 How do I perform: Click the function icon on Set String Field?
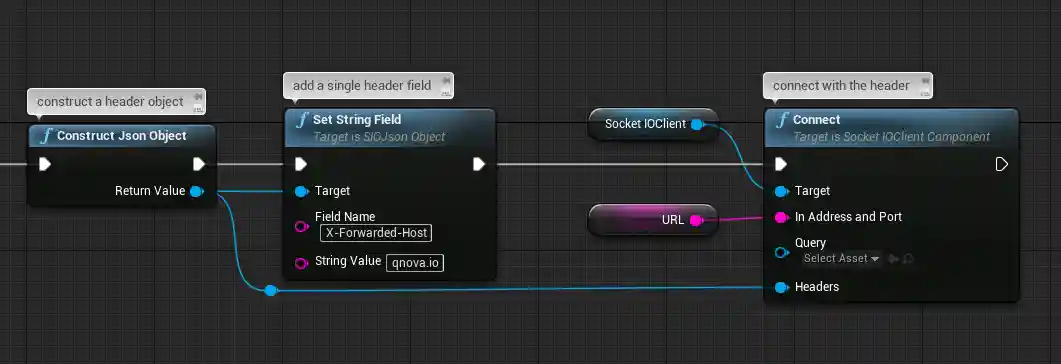(x=302, y=120)
